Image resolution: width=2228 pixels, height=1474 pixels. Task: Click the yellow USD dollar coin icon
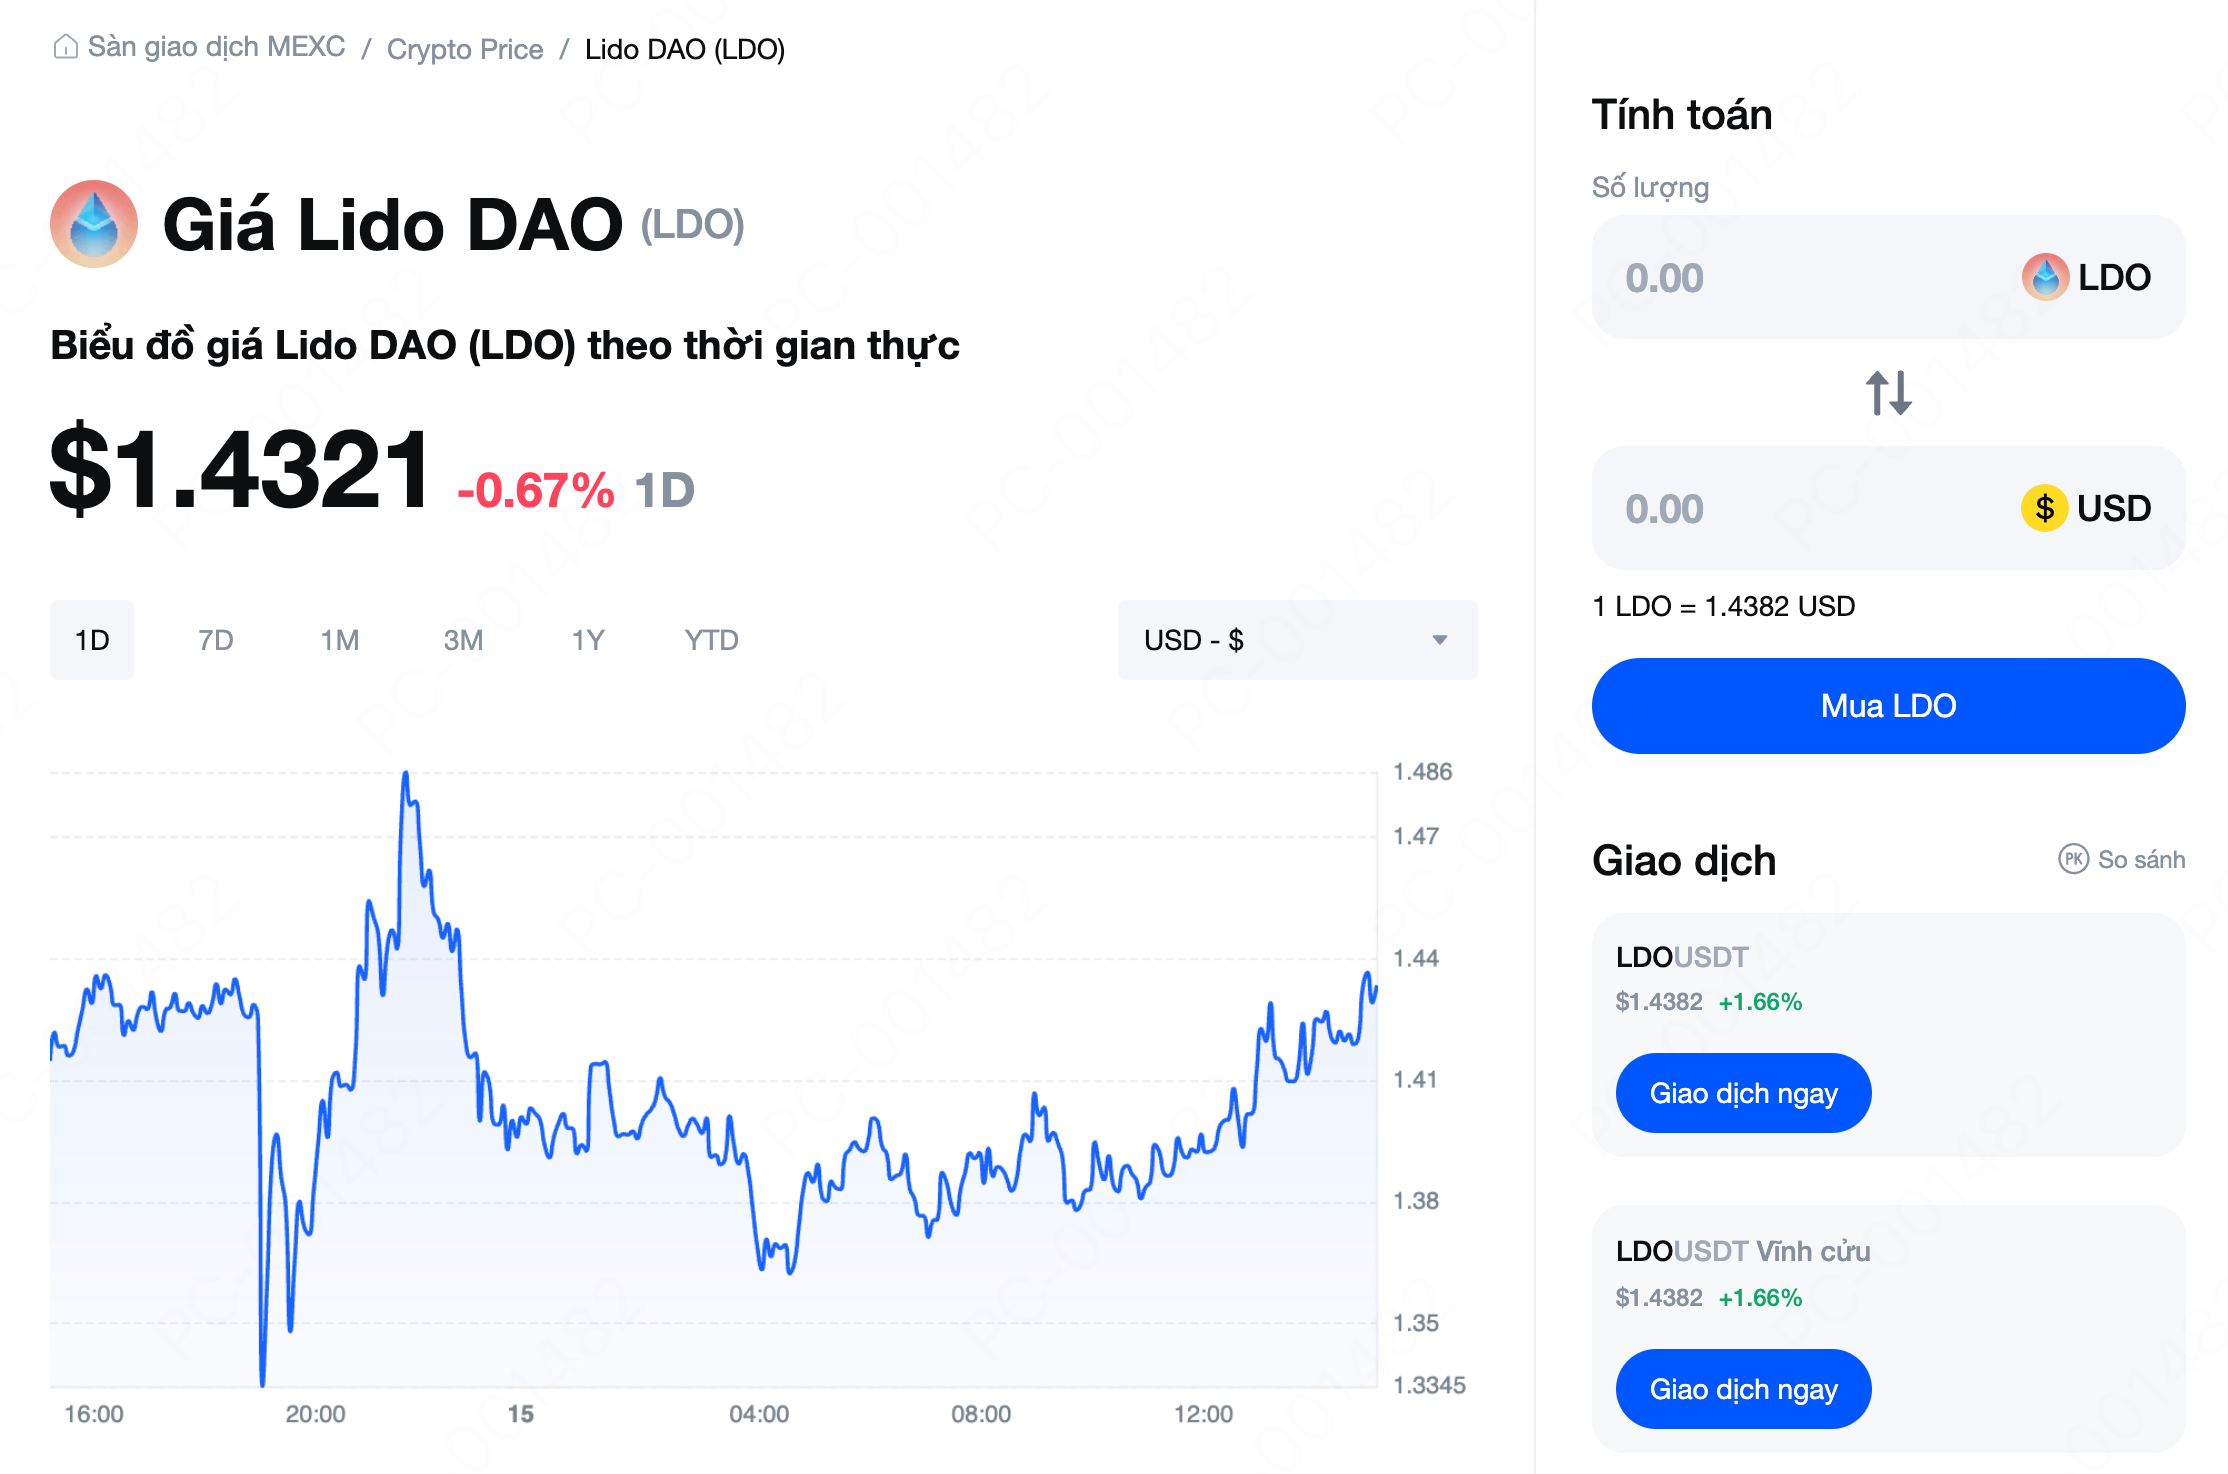(x=2044, y=508)
